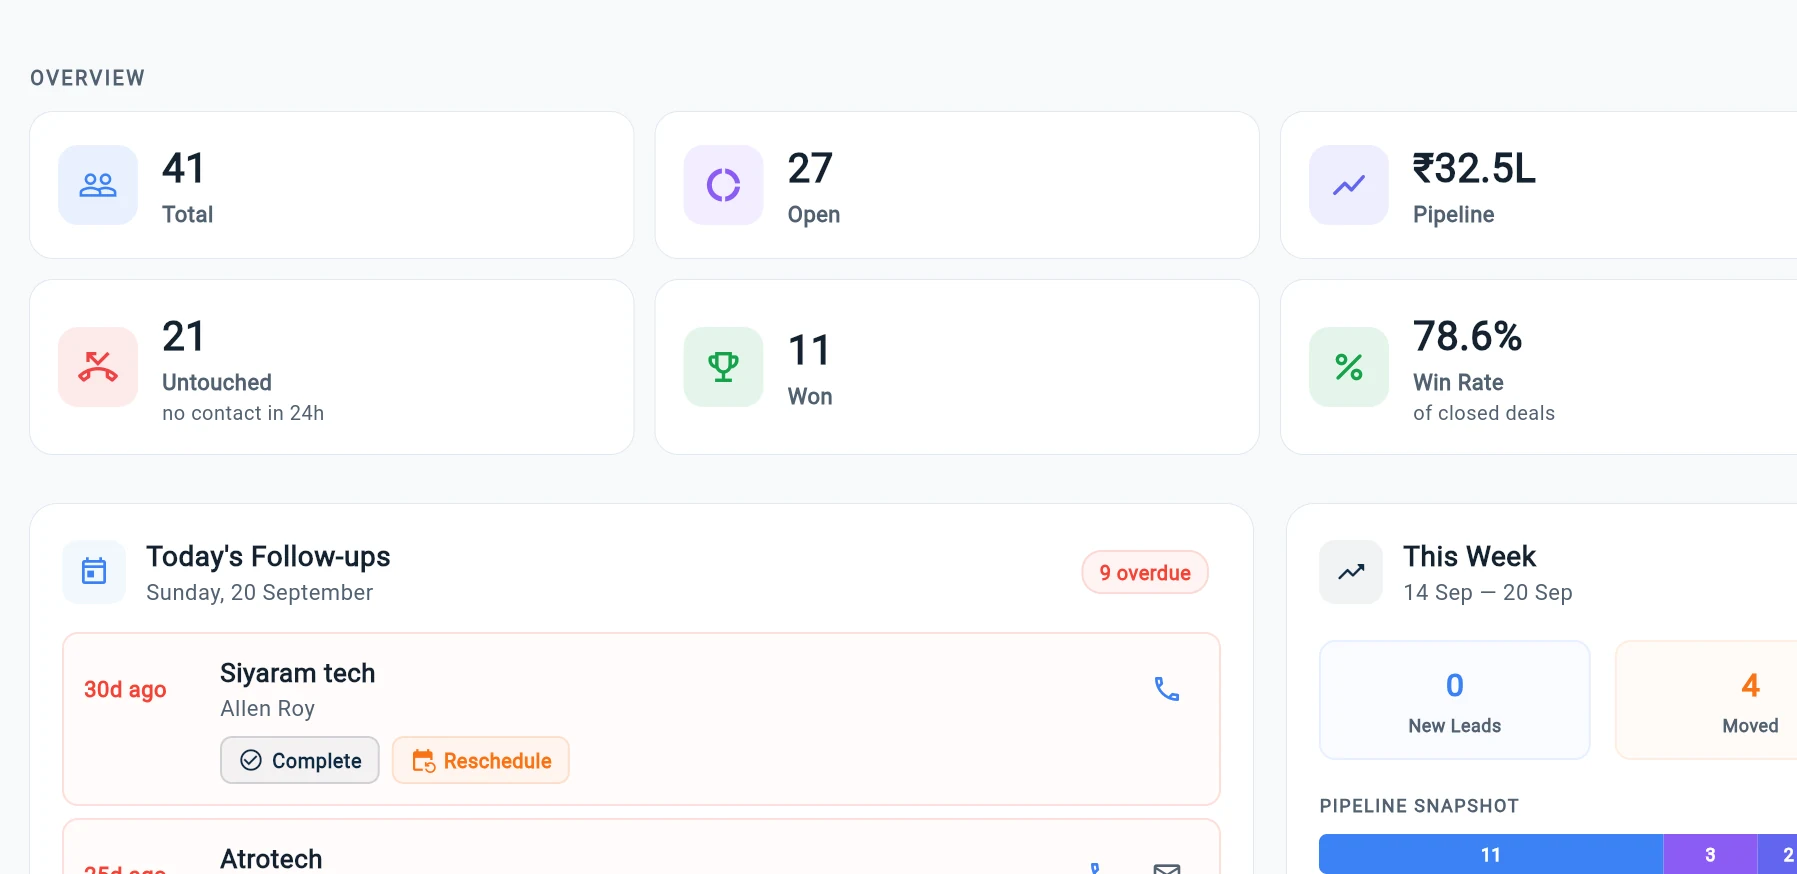
Task: Open the Moved weekly card
Action: (x=1707, y=700)
